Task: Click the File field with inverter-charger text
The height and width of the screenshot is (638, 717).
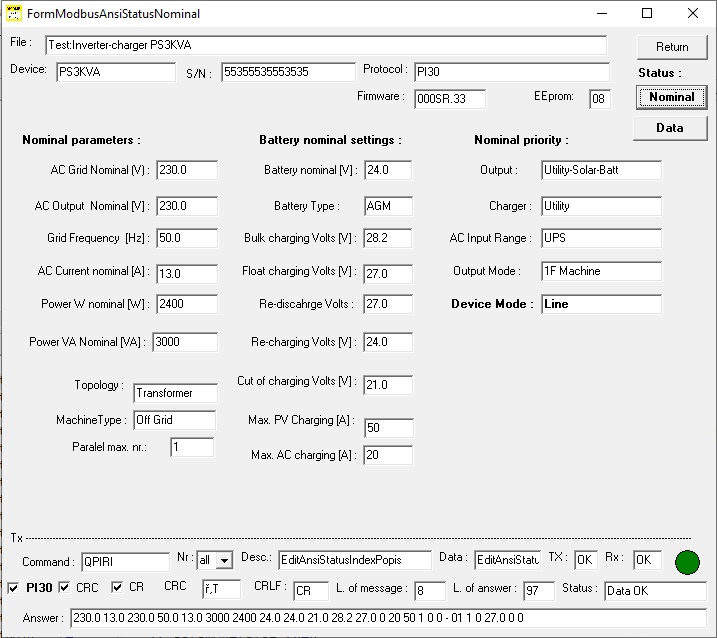Action: 325,46
